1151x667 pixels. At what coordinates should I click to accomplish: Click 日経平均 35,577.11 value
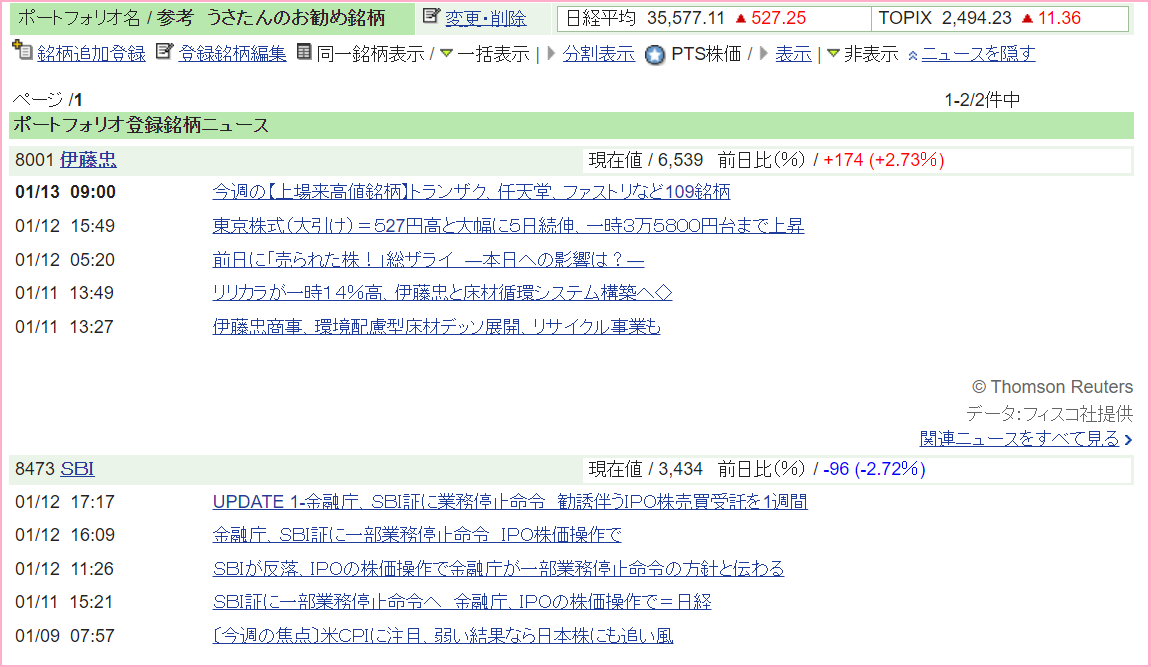point(686,18)
